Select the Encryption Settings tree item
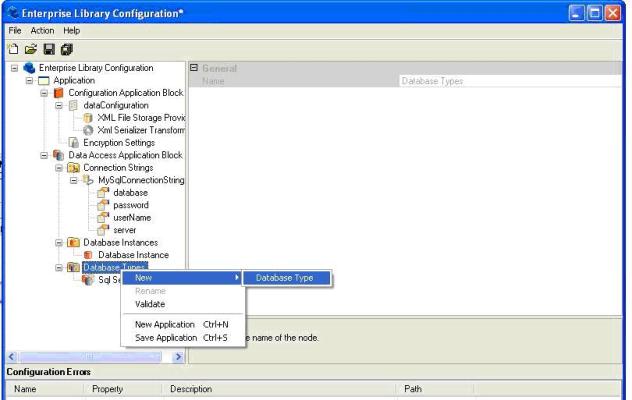The width and height of the screenshot is (632, 400). [119, 143]
